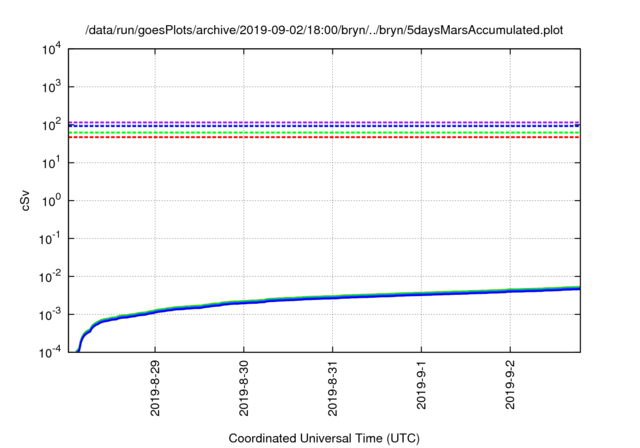Select the cSv y-axis label
This screenshot has width=640, height=448.
25,201
